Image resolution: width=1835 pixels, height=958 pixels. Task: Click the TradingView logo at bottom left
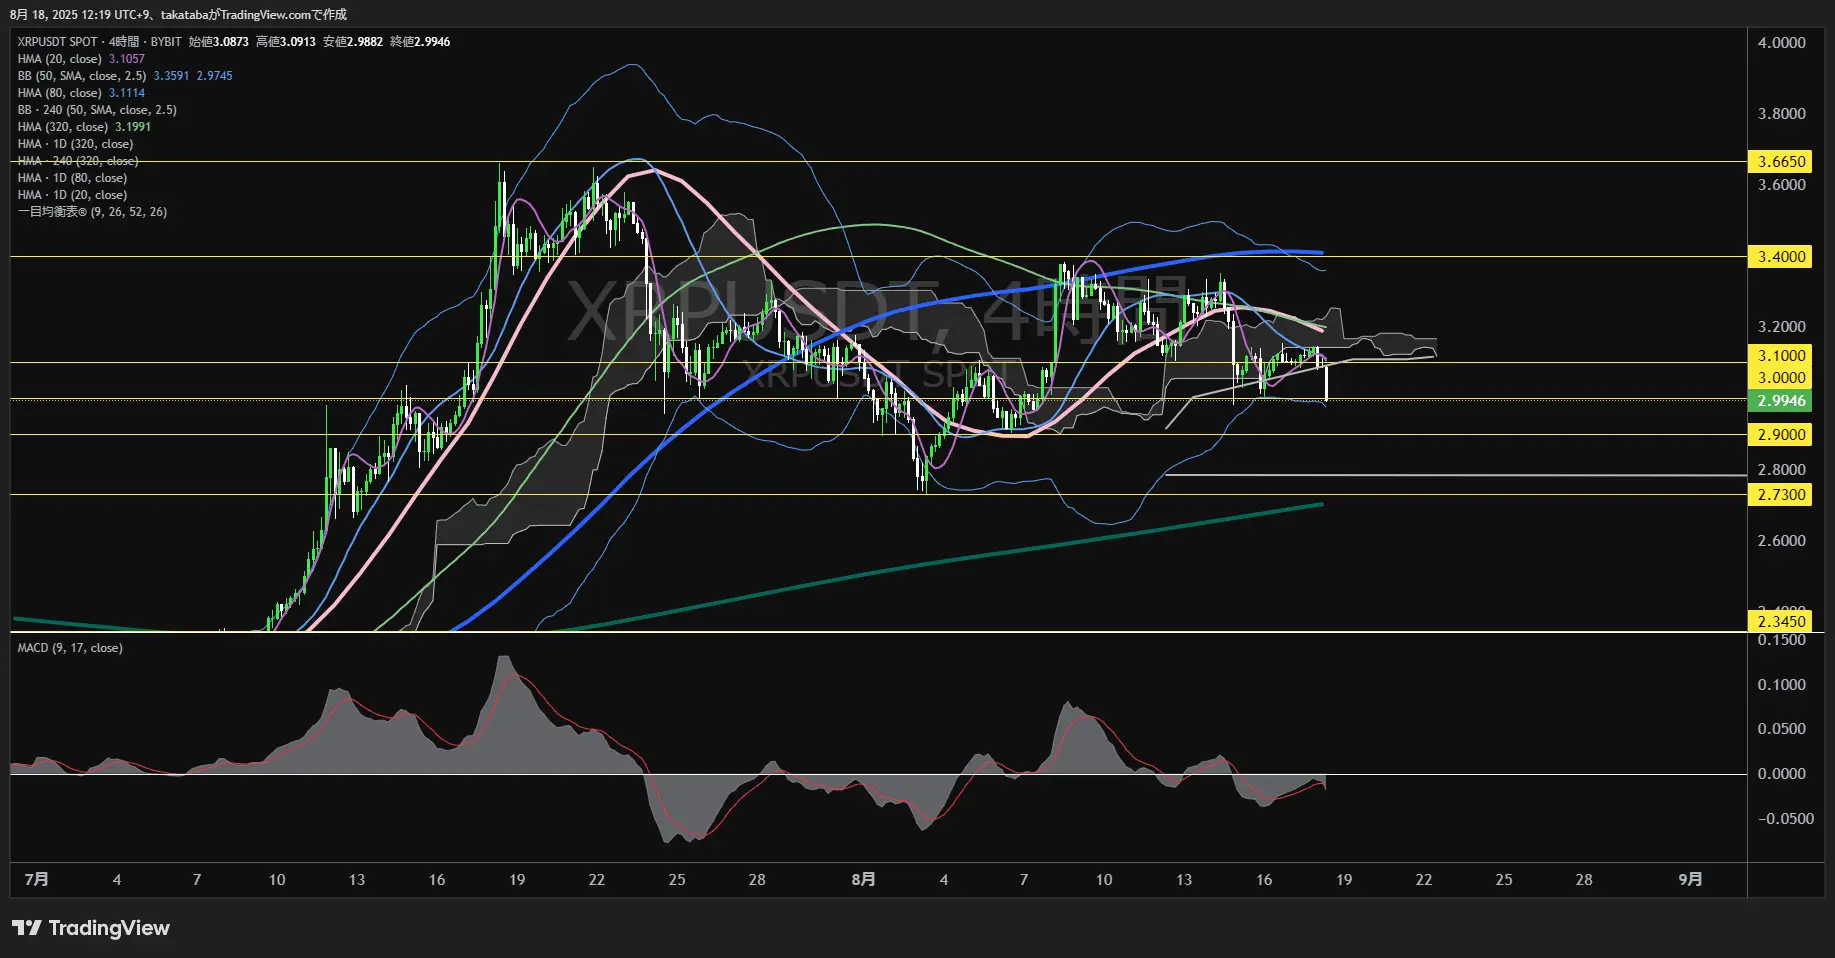(x=91, y=928)
